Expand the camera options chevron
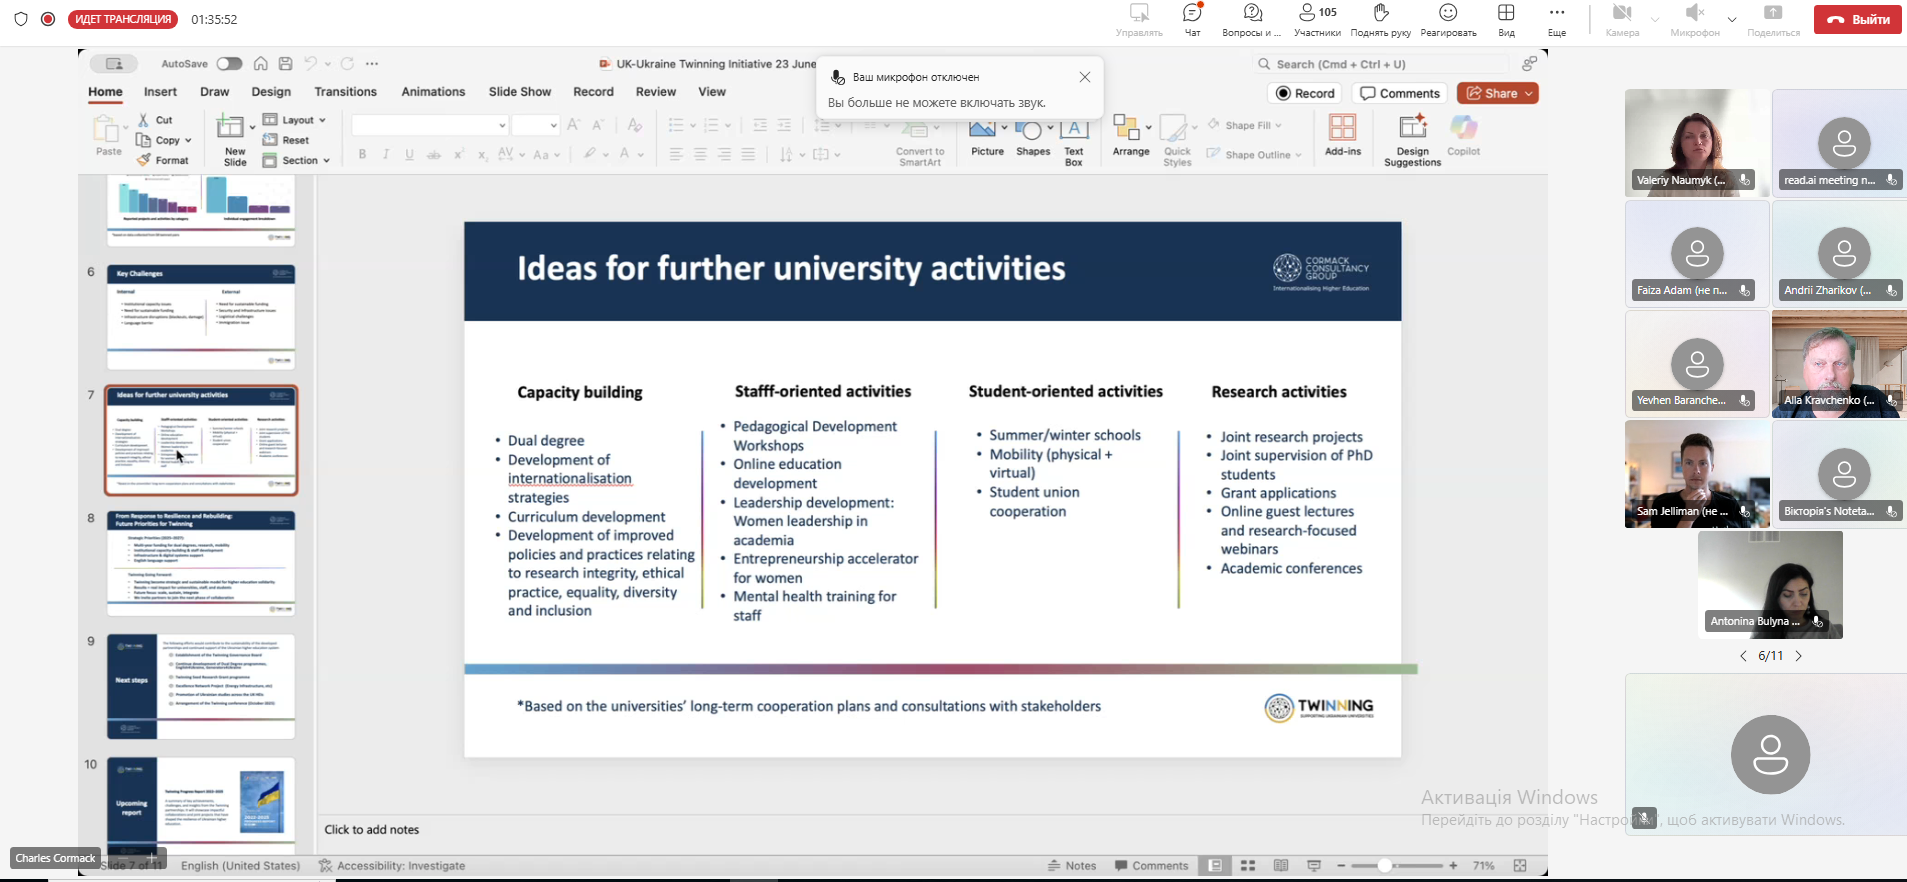 coord(1655,19)
